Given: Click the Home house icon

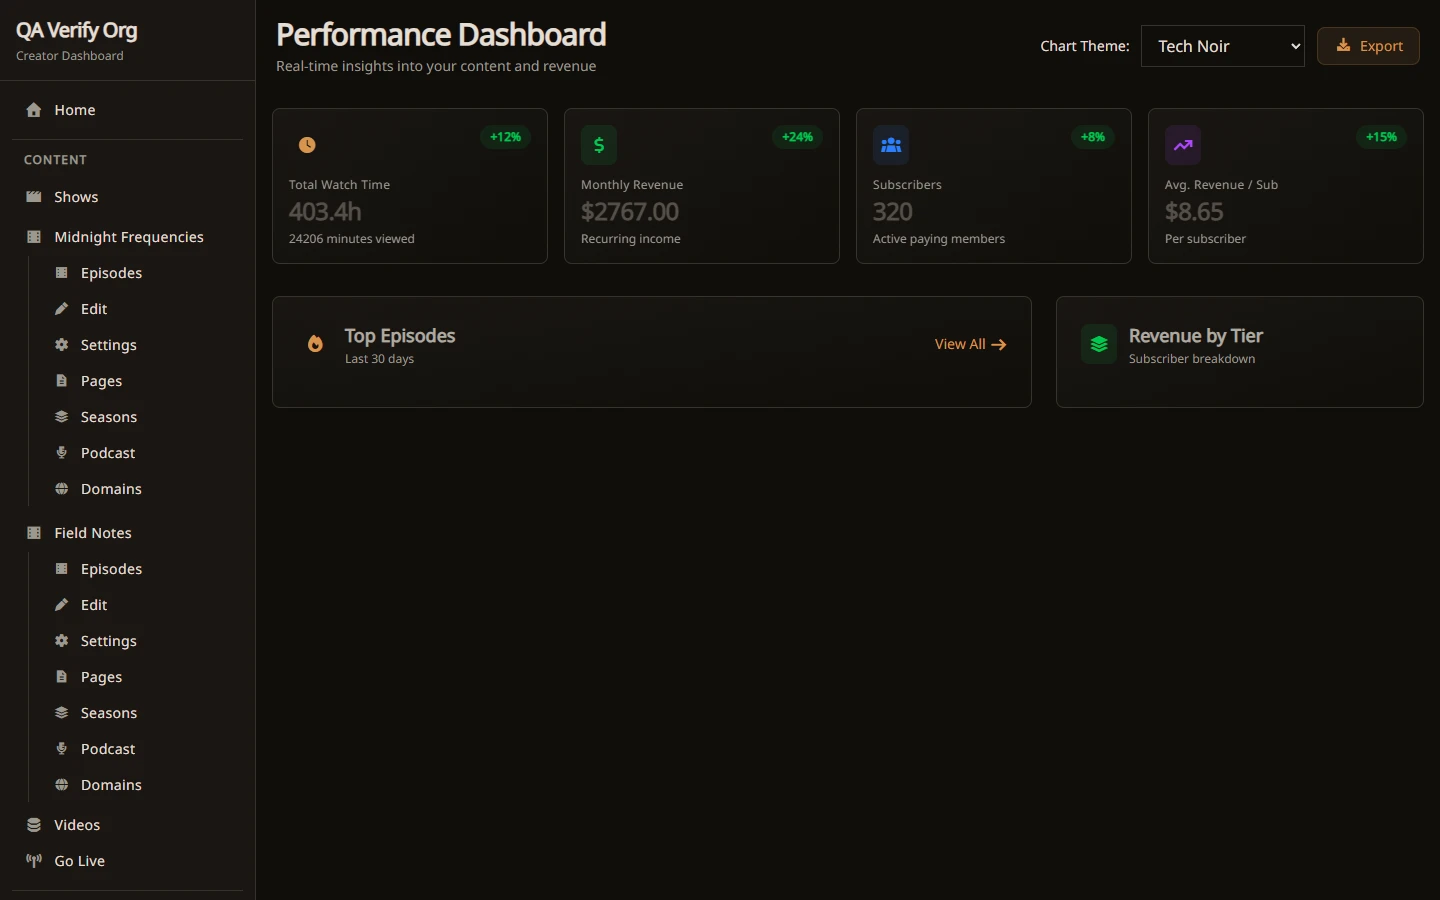Looking at the screenshot, I should pos(34,110).
